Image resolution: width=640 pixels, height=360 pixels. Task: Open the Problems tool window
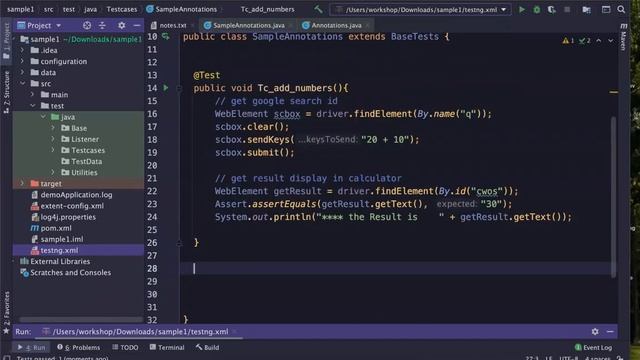79,347
